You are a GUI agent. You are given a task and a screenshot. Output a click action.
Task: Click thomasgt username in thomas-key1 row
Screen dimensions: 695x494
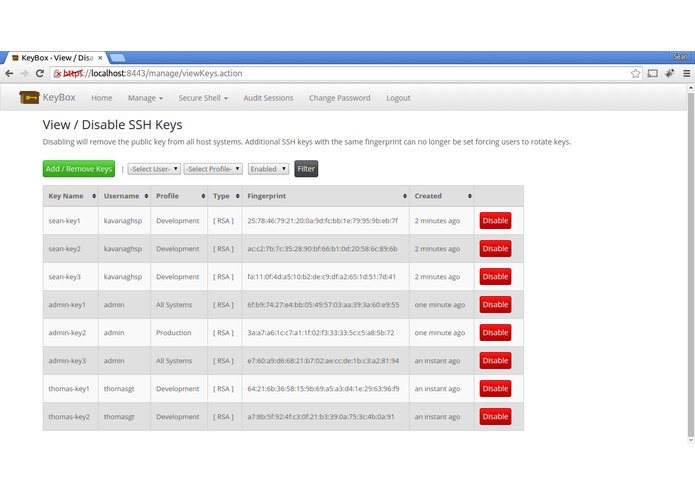coord(119,389)
